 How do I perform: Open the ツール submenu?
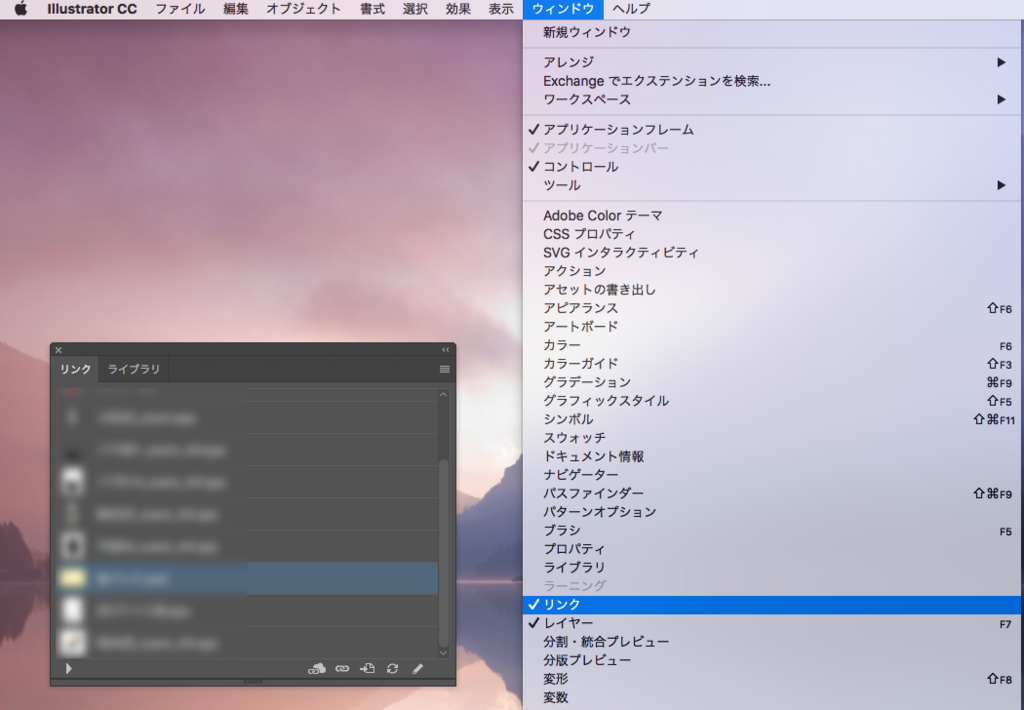point(773,186)
